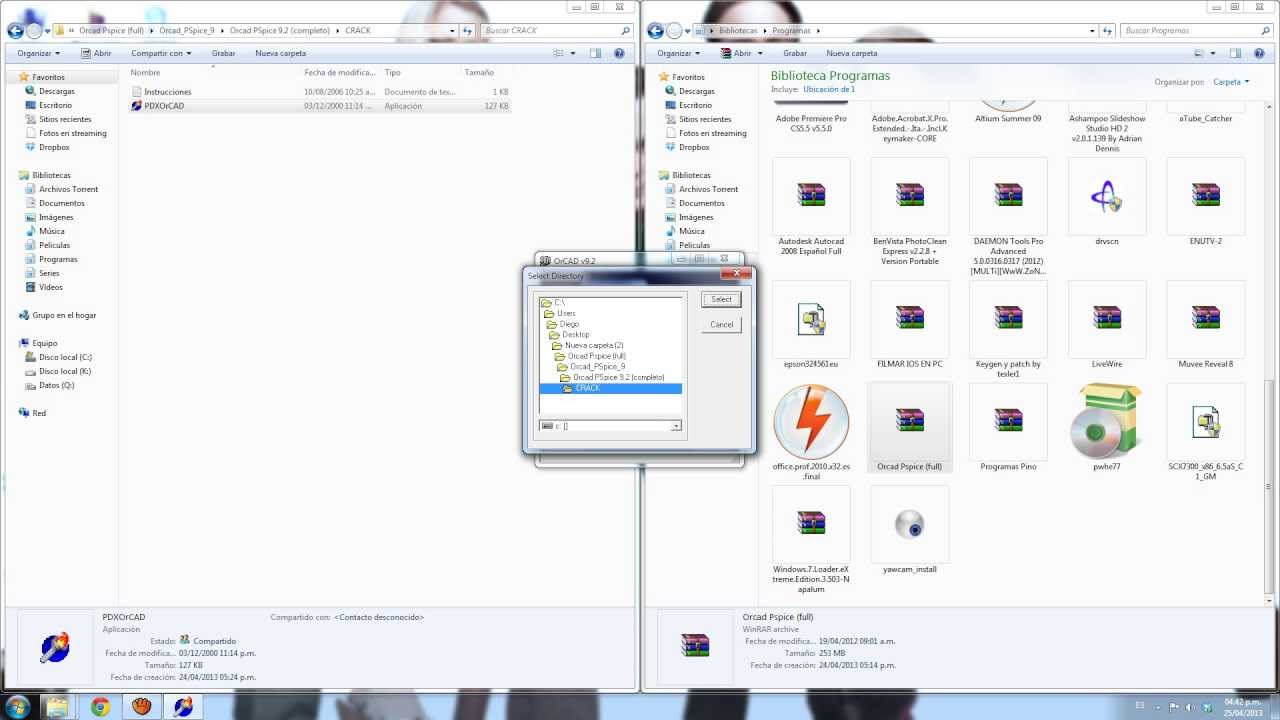Open Dropbox in left window sidebar

54,147
